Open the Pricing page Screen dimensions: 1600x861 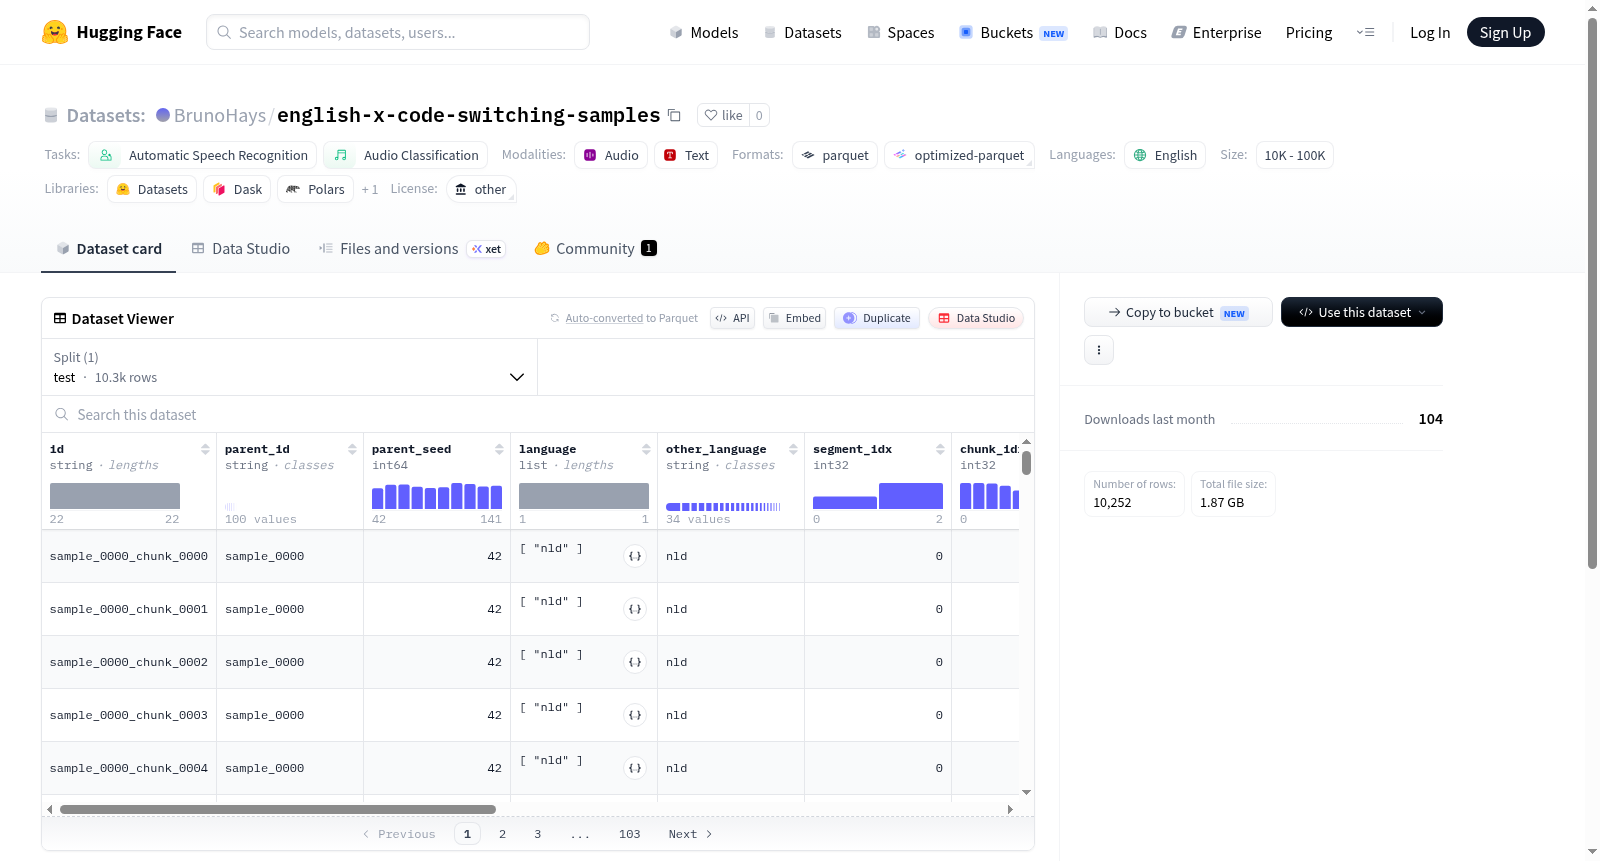click(x=1309, y=32)
